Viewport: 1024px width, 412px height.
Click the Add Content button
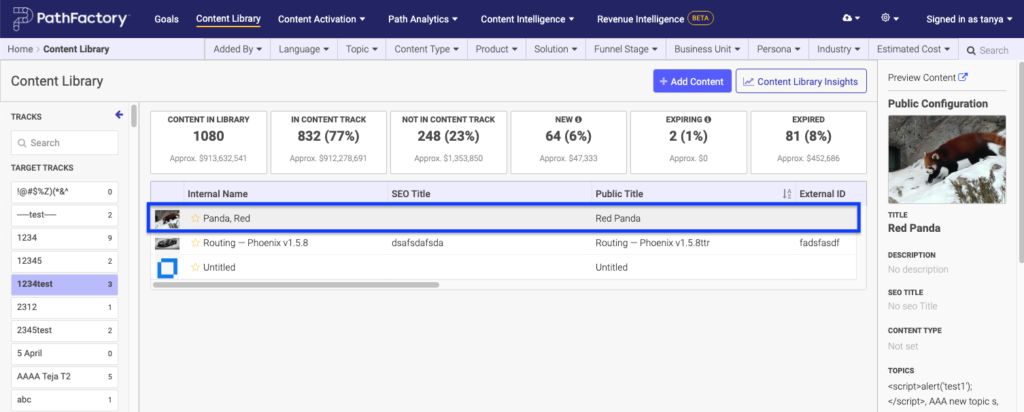[x=692, y=82]
